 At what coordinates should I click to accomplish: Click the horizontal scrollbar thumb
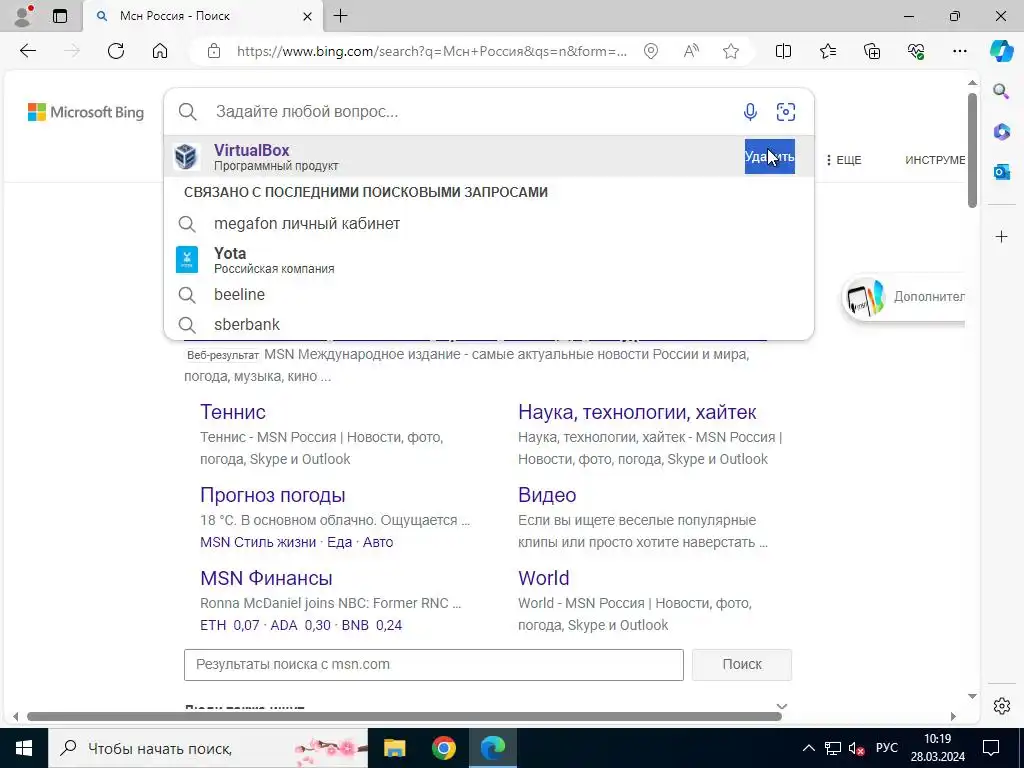click(404, 716)
